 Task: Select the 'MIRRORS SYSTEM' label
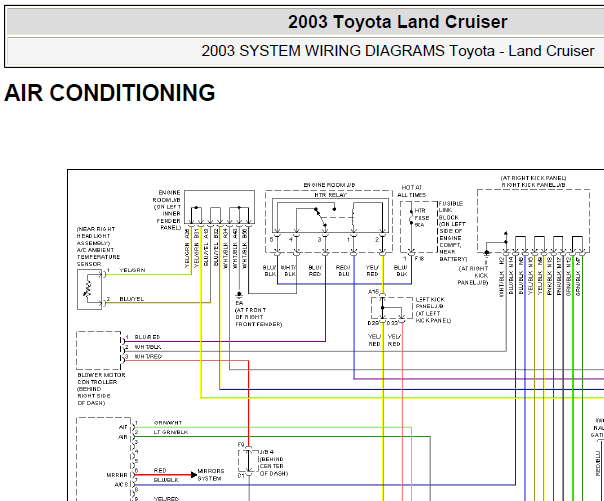(x=211, y=475)
